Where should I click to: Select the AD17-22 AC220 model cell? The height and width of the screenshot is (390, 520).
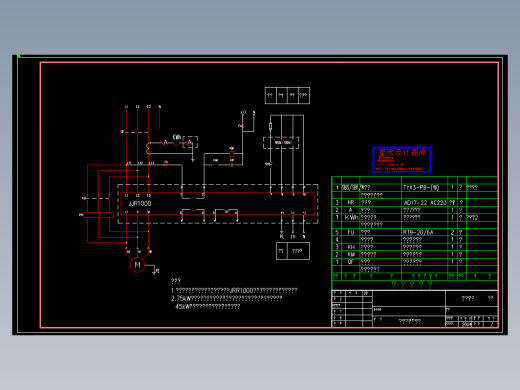point(425,203)
